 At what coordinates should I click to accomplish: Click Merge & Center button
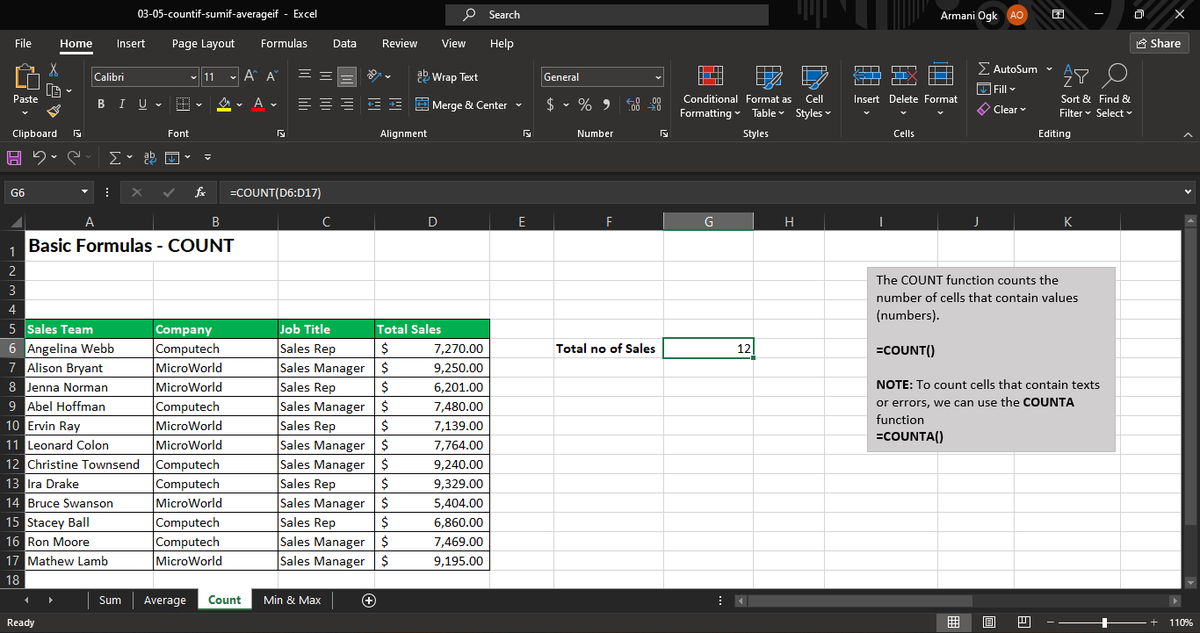click(461, 105)
